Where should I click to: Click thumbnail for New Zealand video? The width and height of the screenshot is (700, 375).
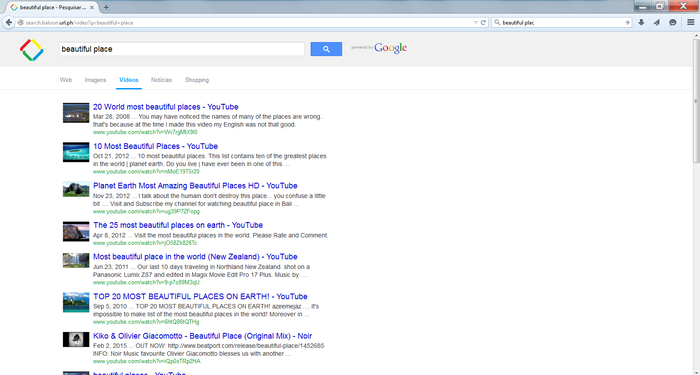76,260
